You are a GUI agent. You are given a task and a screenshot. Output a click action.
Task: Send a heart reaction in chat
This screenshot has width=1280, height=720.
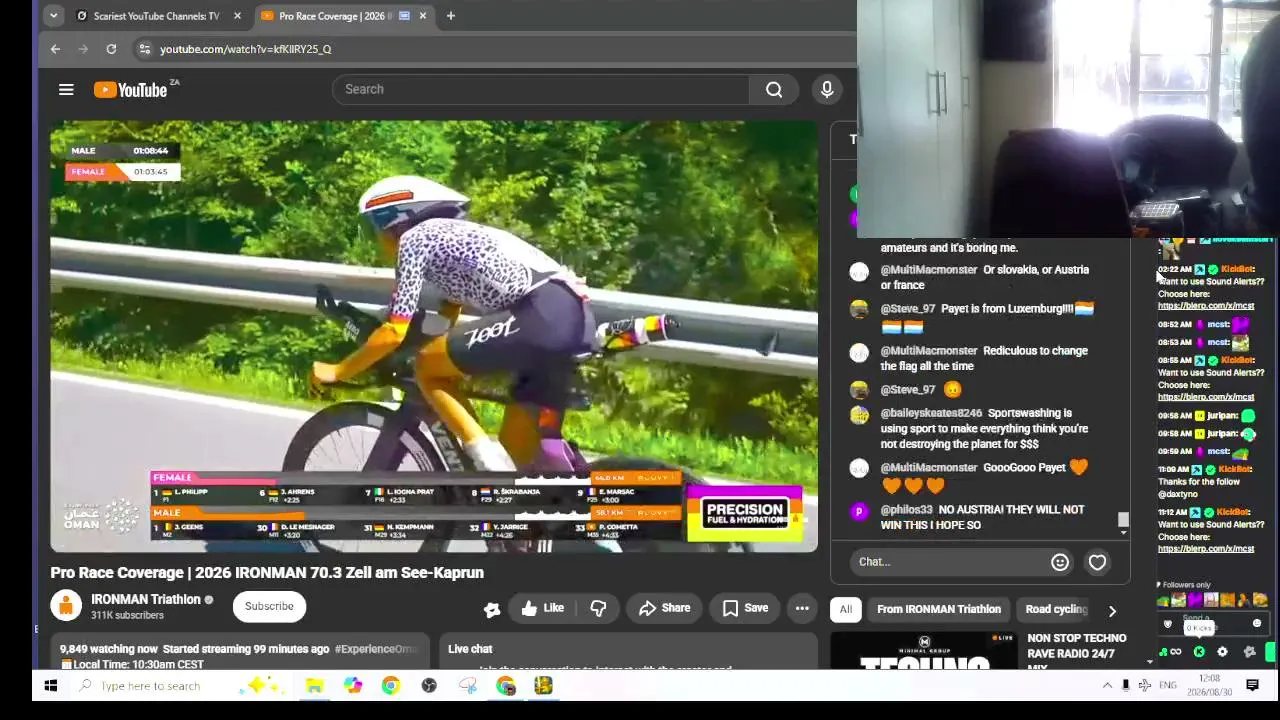coord(1097,562)
